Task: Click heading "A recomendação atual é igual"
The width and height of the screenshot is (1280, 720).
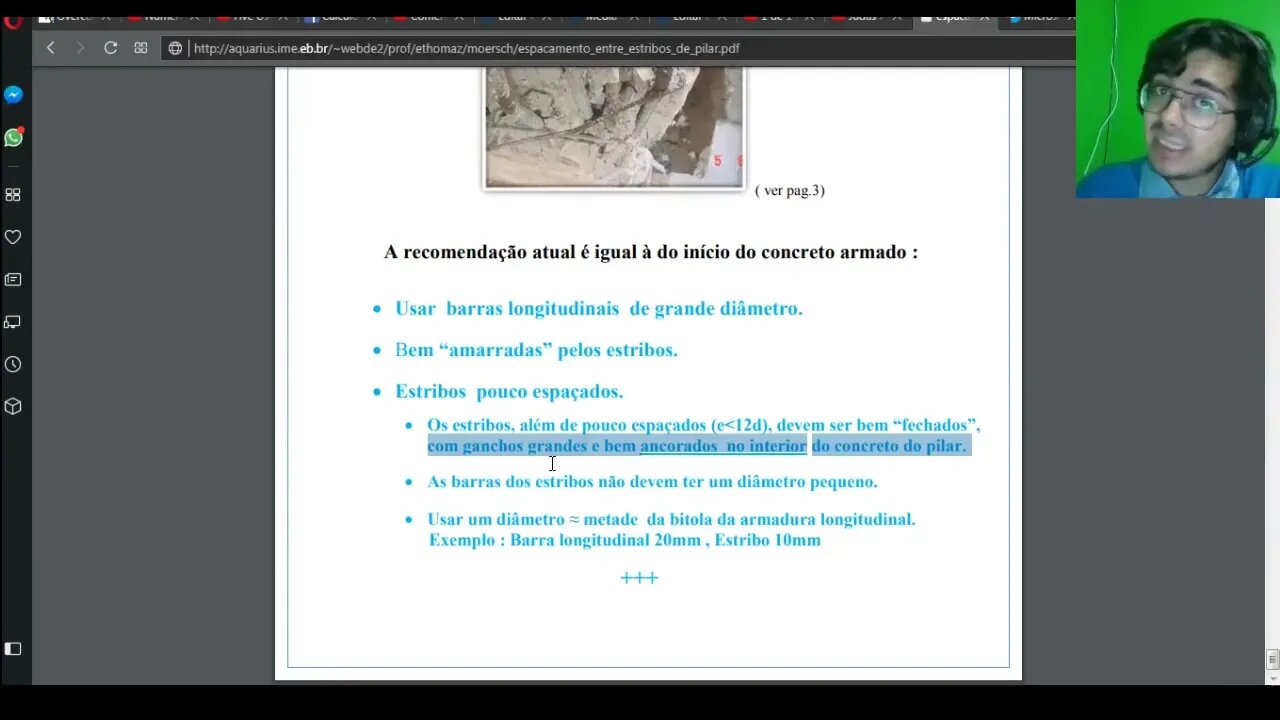Action: [651, 252]
